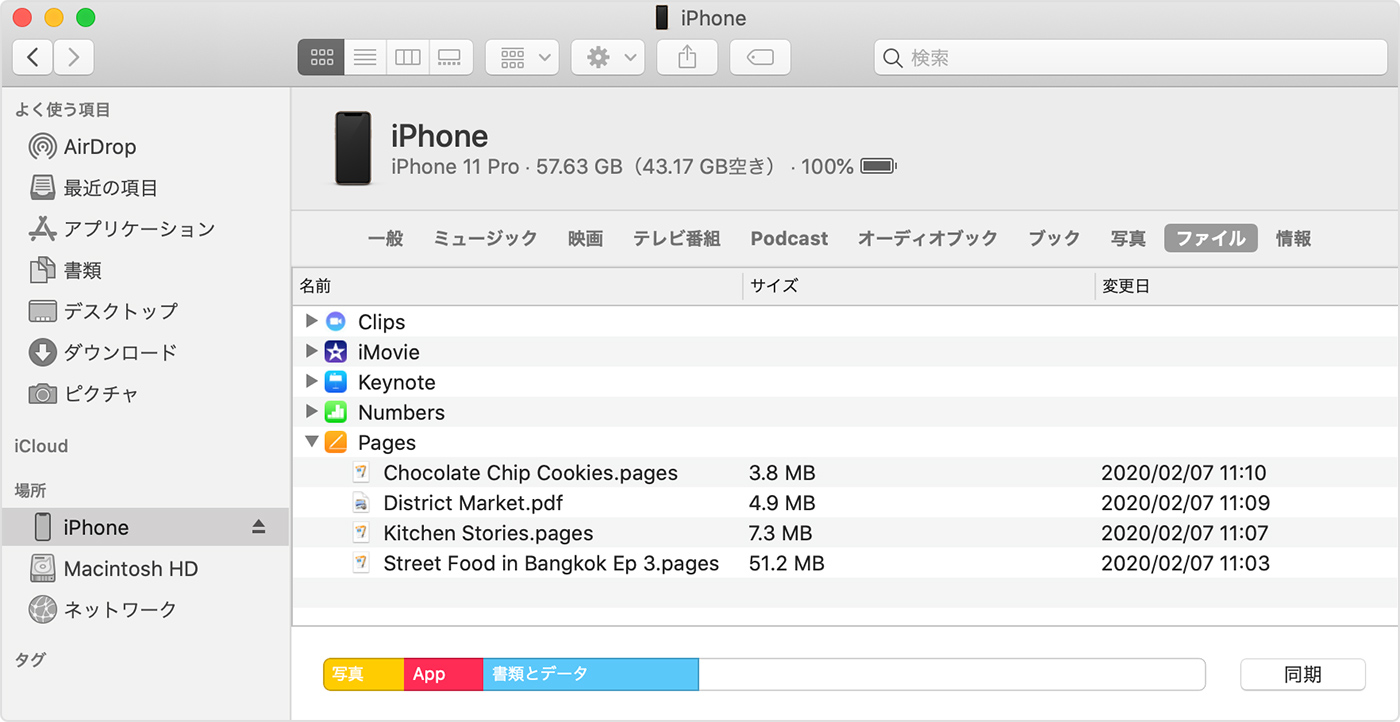Click the Edit Tags toolbar button
This screenshot has height=722, width=1400.
pyautogui.click(x=760, y=57)
